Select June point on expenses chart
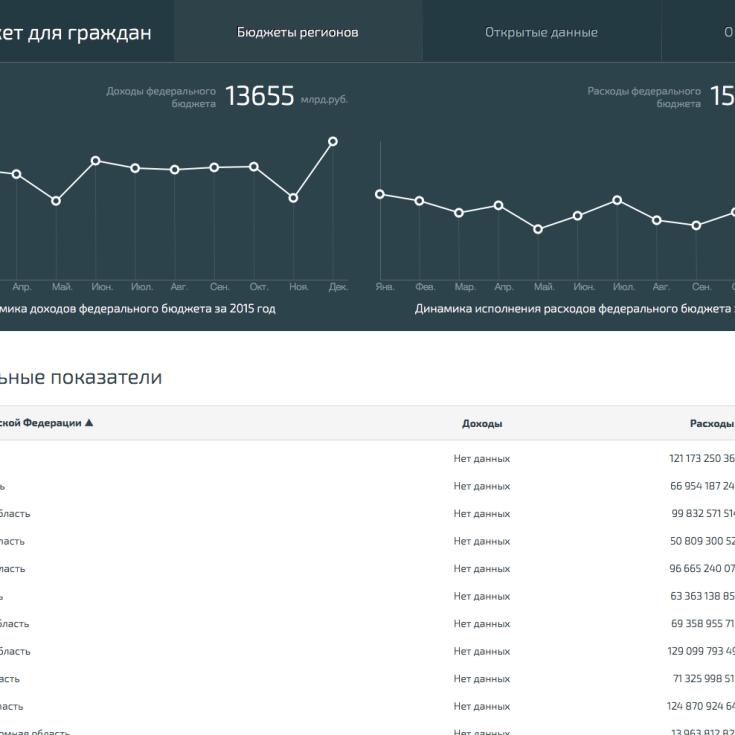The height and width of the screenshot is (735, 735). click(x=578, y=216)
